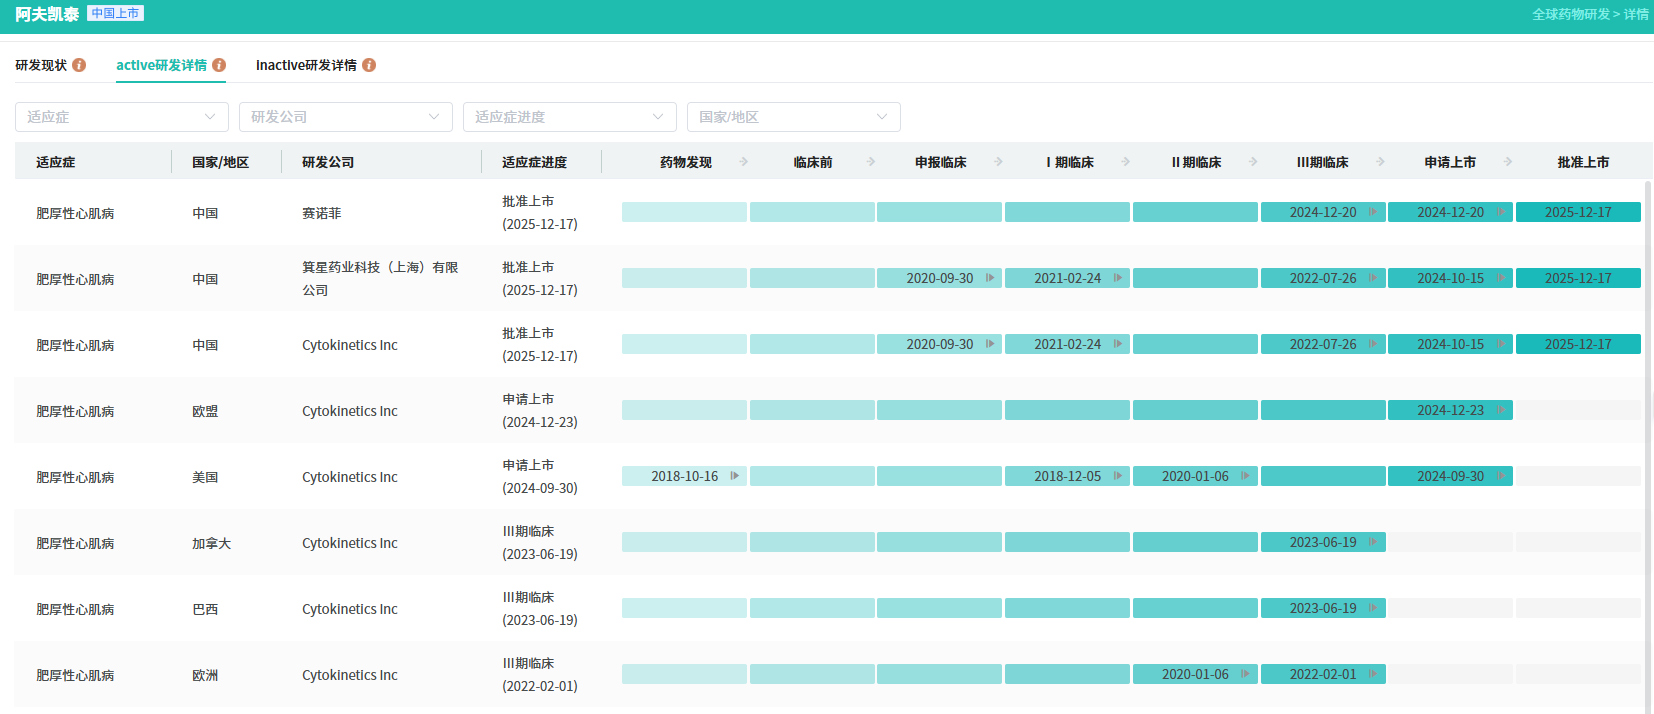Click arrow icon after 申报临床 column header
Screen dimensions: 1654x714
pyautogui.click(x=998, y=162)
